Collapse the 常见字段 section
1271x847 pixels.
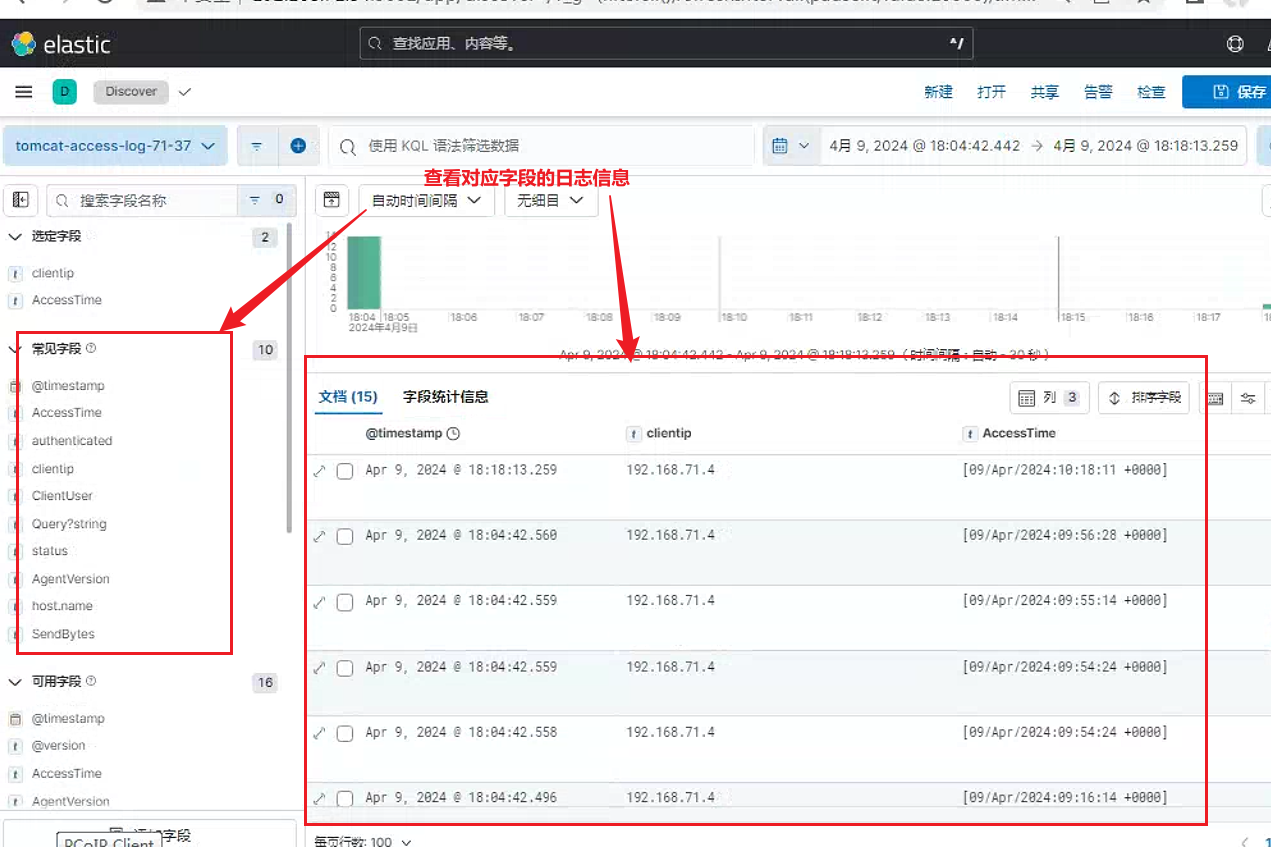(x=15, y=349)
